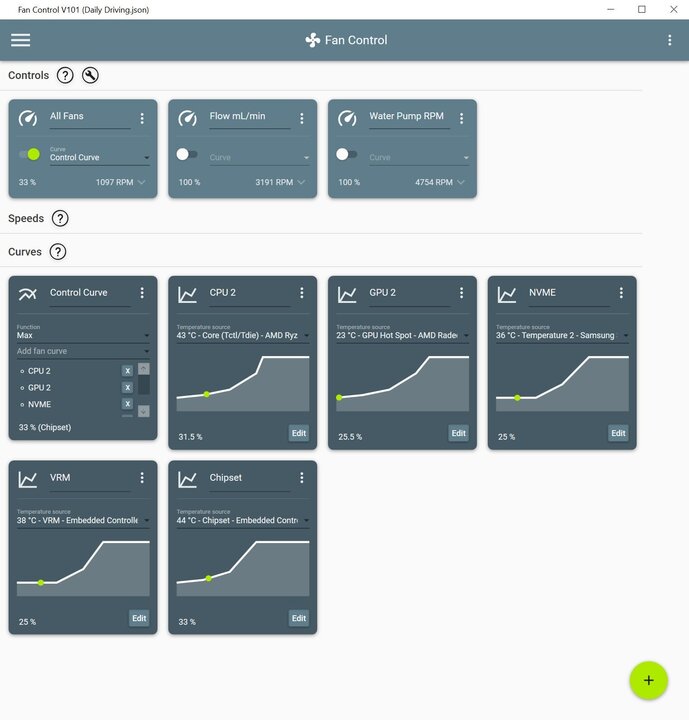Open the Control Curve Function dropdown

pos(83,336)
